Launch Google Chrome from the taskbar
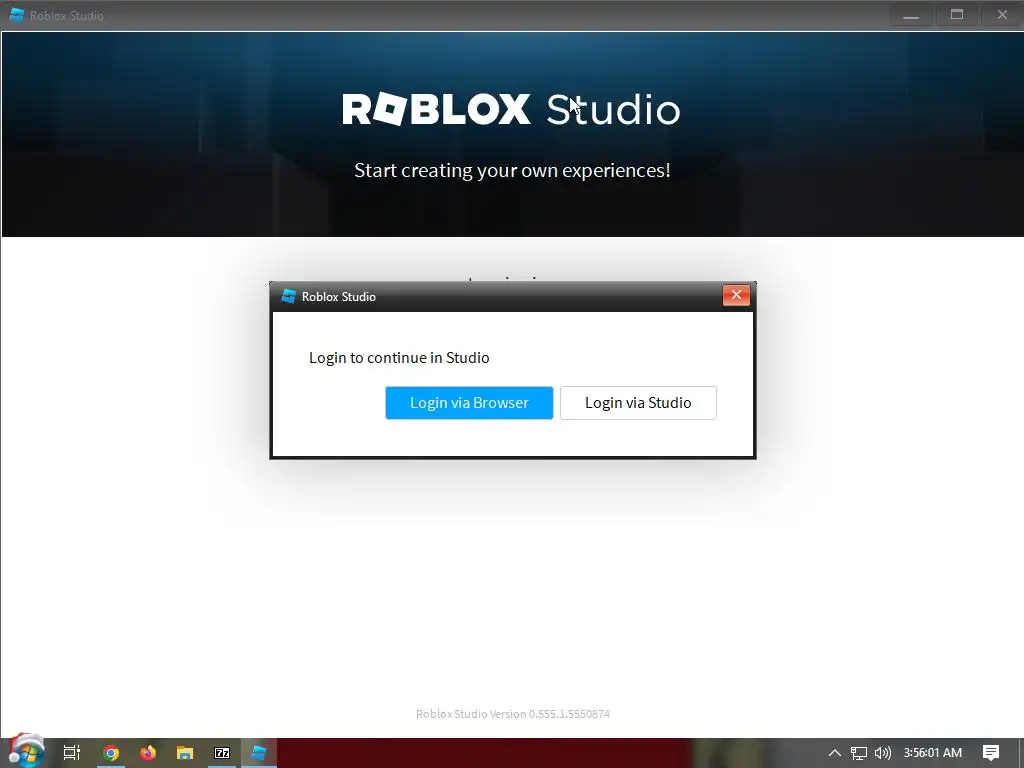The image size is (1024, 768). coord(111,753)
